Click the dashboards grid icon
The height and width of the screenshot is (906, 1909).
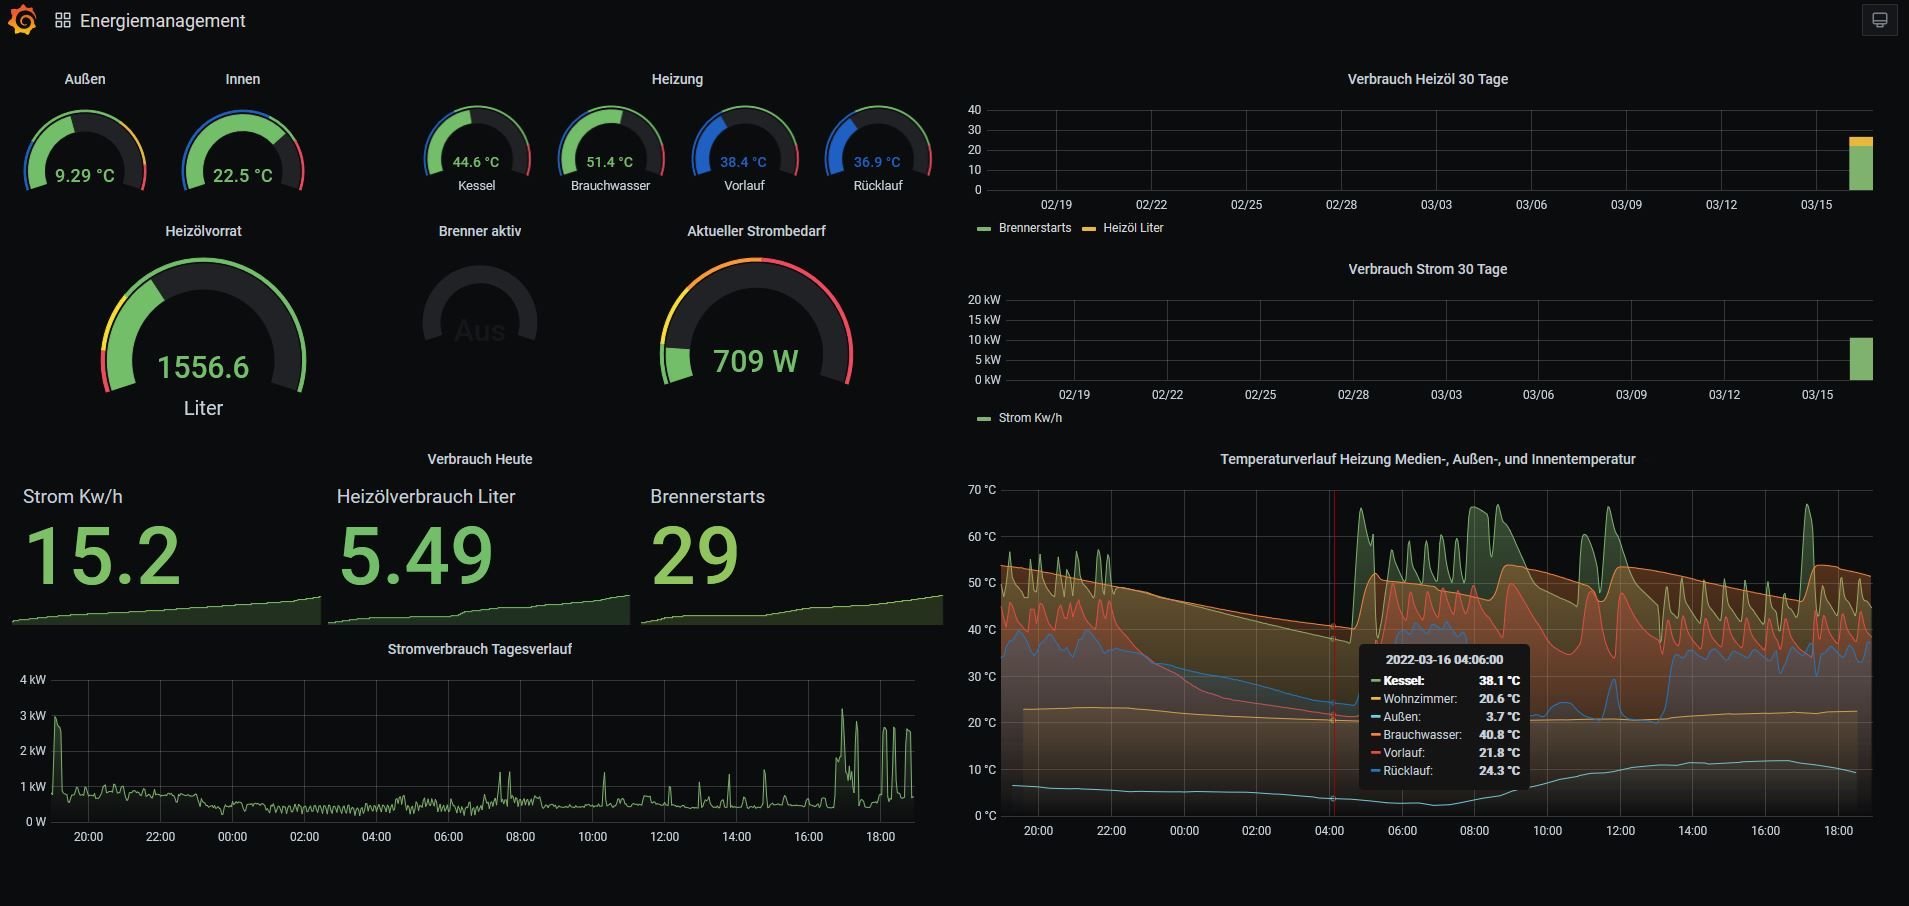[x=62, y=20]
